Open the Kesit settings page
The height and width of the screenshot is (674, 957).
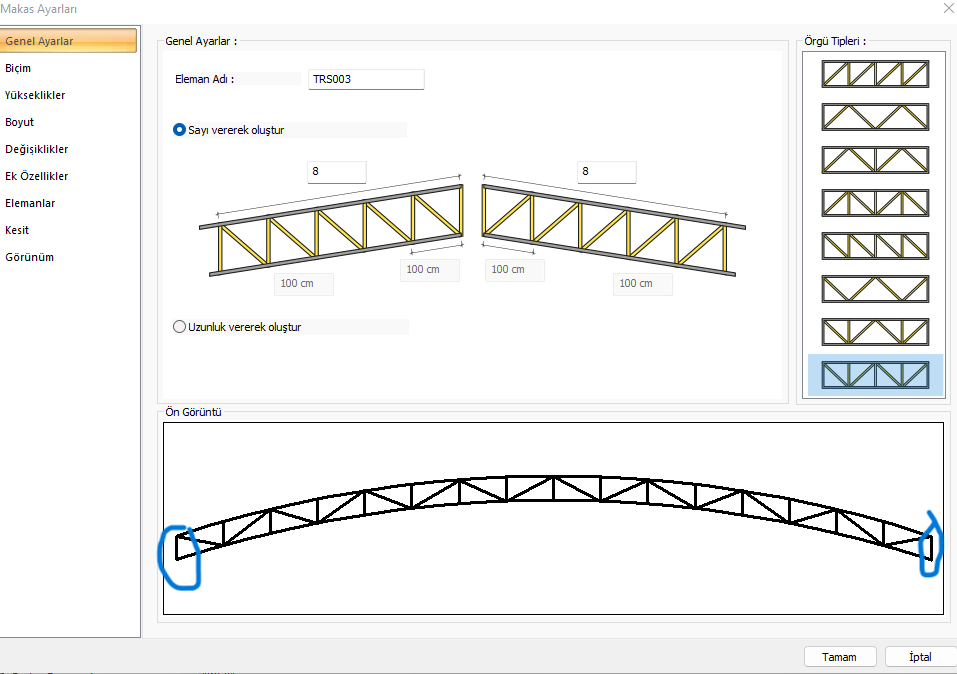[x=17, y=230]
